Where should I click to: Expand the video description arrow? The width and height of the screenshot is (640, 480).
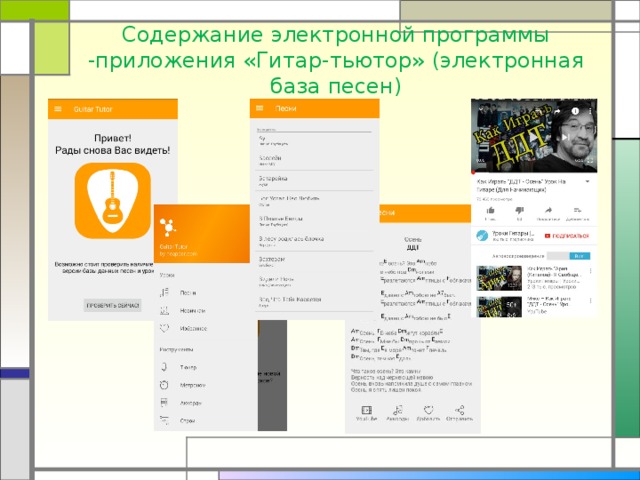click(587, 182)
